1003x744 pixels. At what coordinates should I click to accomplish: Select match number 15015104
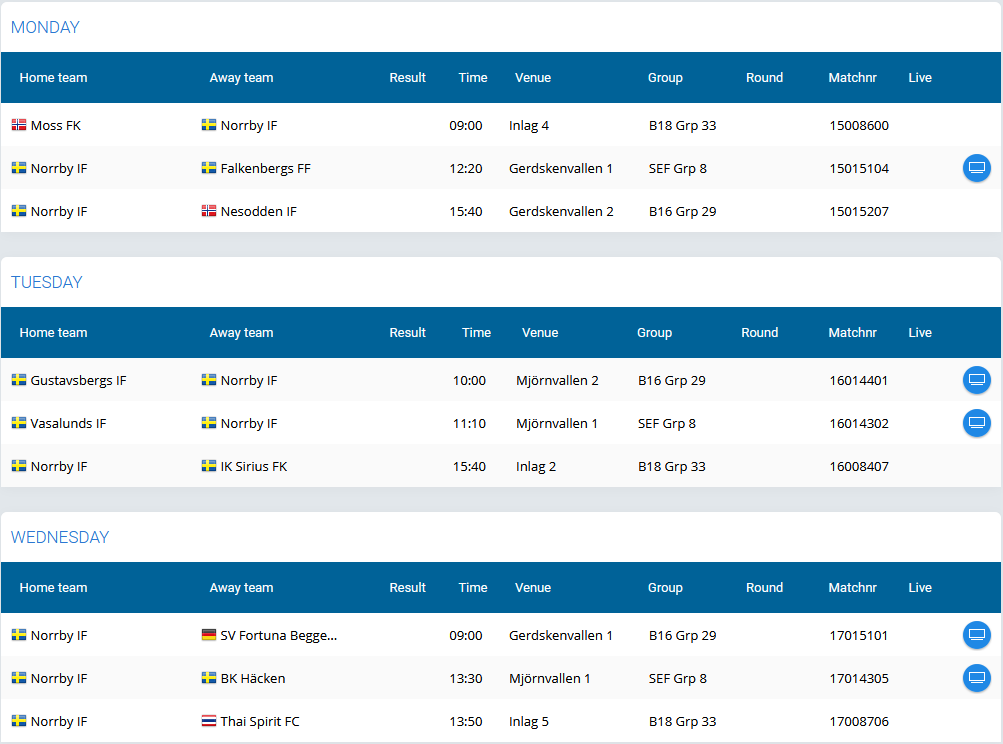[x=859, y=168]
